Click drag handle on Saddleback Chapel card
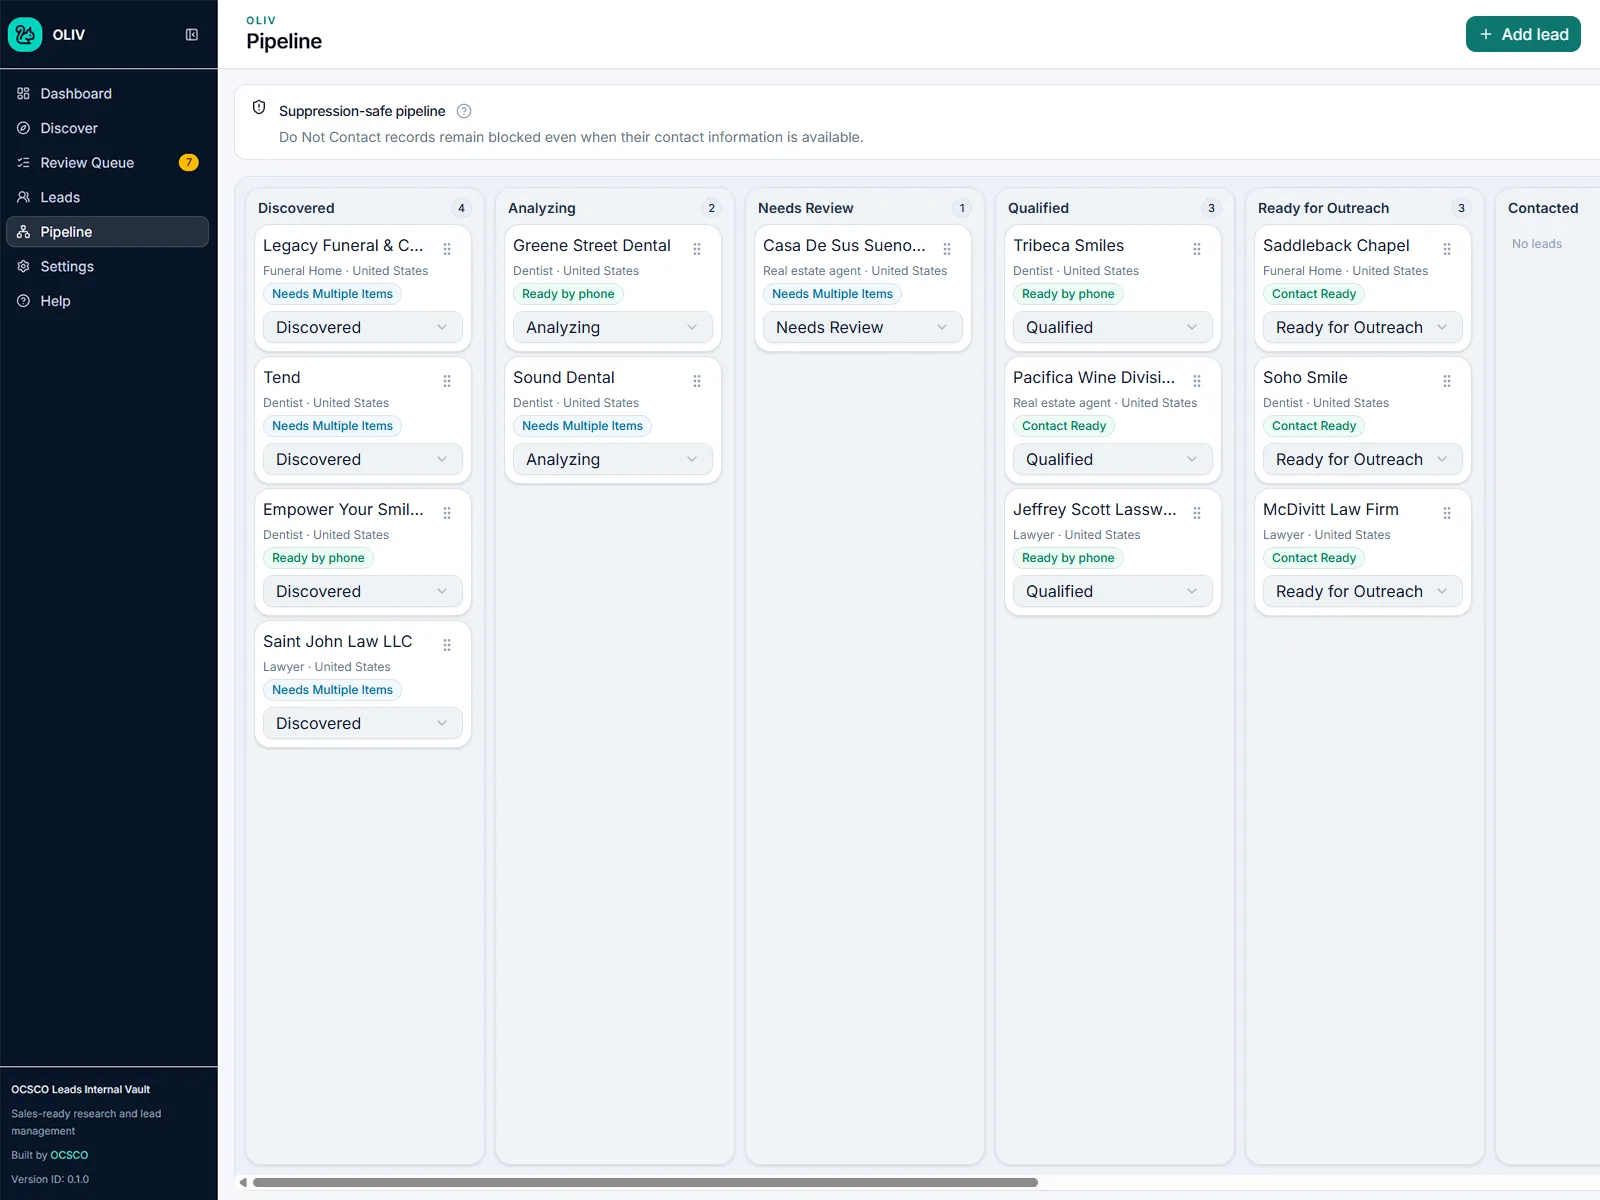Image resolution: width=1600 pixels, height=1200 pixels. 1447,249
